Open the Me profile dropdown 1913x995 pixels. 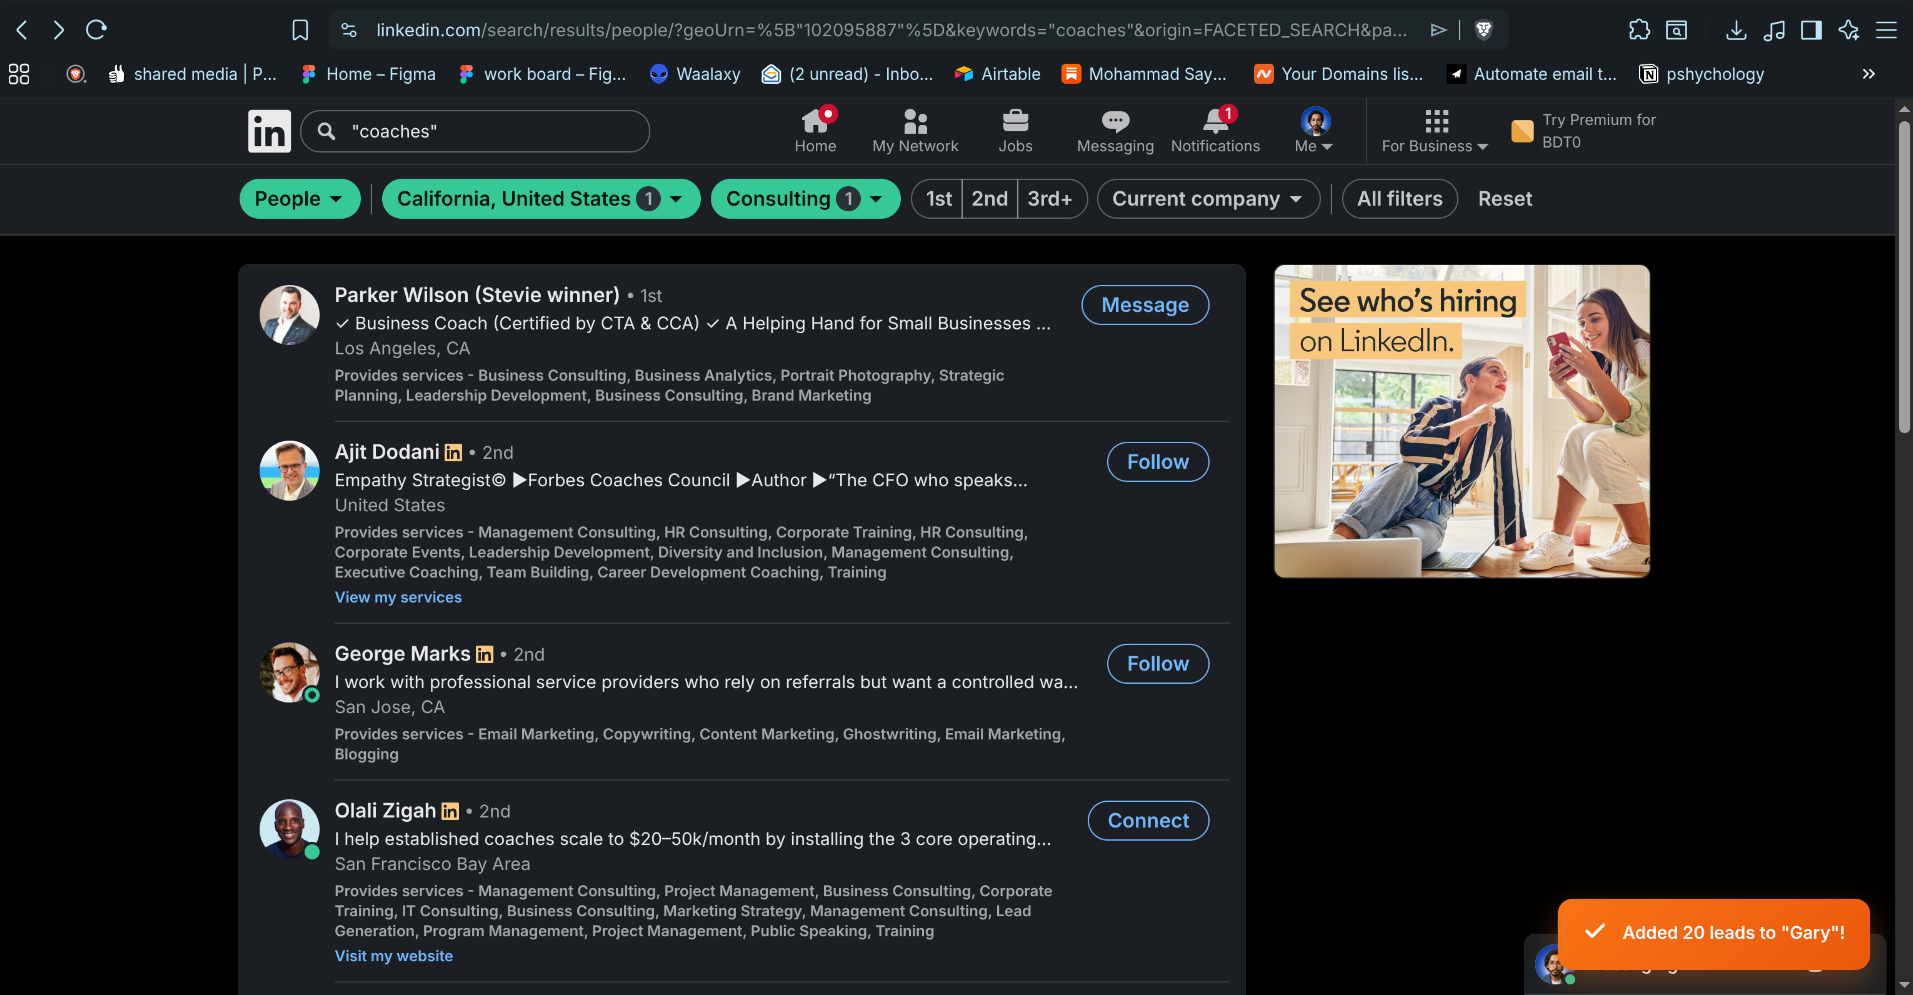[1314, 131]
